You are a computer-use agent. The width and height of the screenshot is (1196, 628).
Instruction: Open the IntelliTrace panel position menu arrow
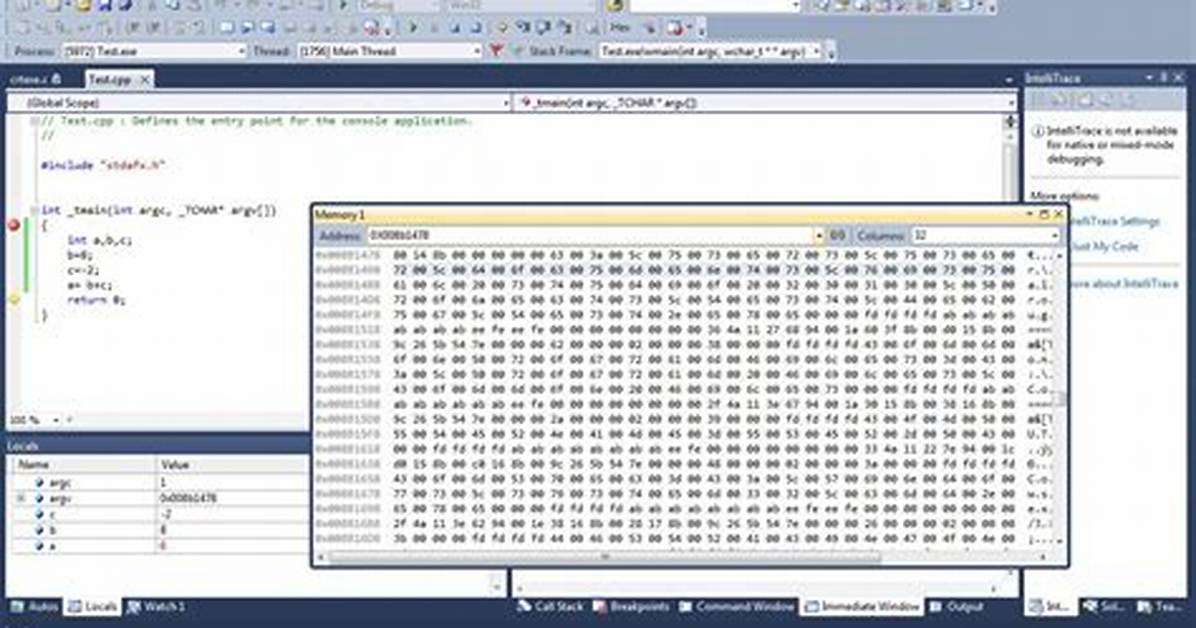click(1149, 77)
